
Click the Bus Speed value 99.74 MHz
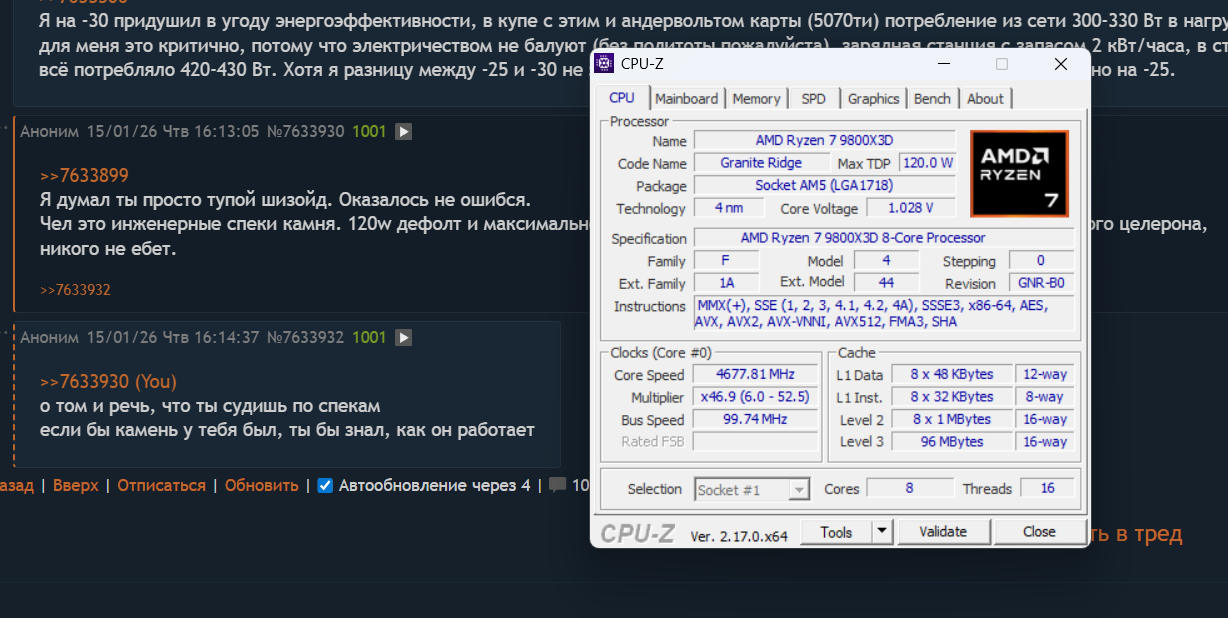pos(755,419)
